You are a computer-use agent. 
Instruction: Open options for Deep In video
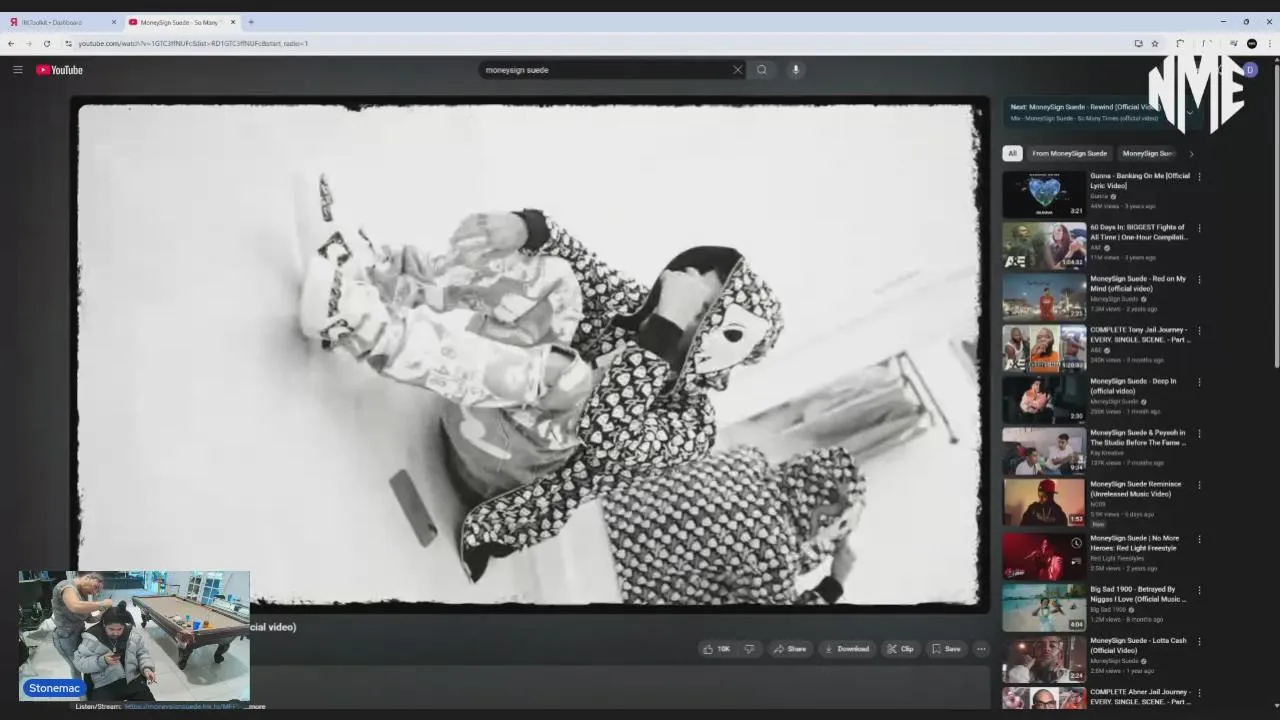(x=1199, y=382)
